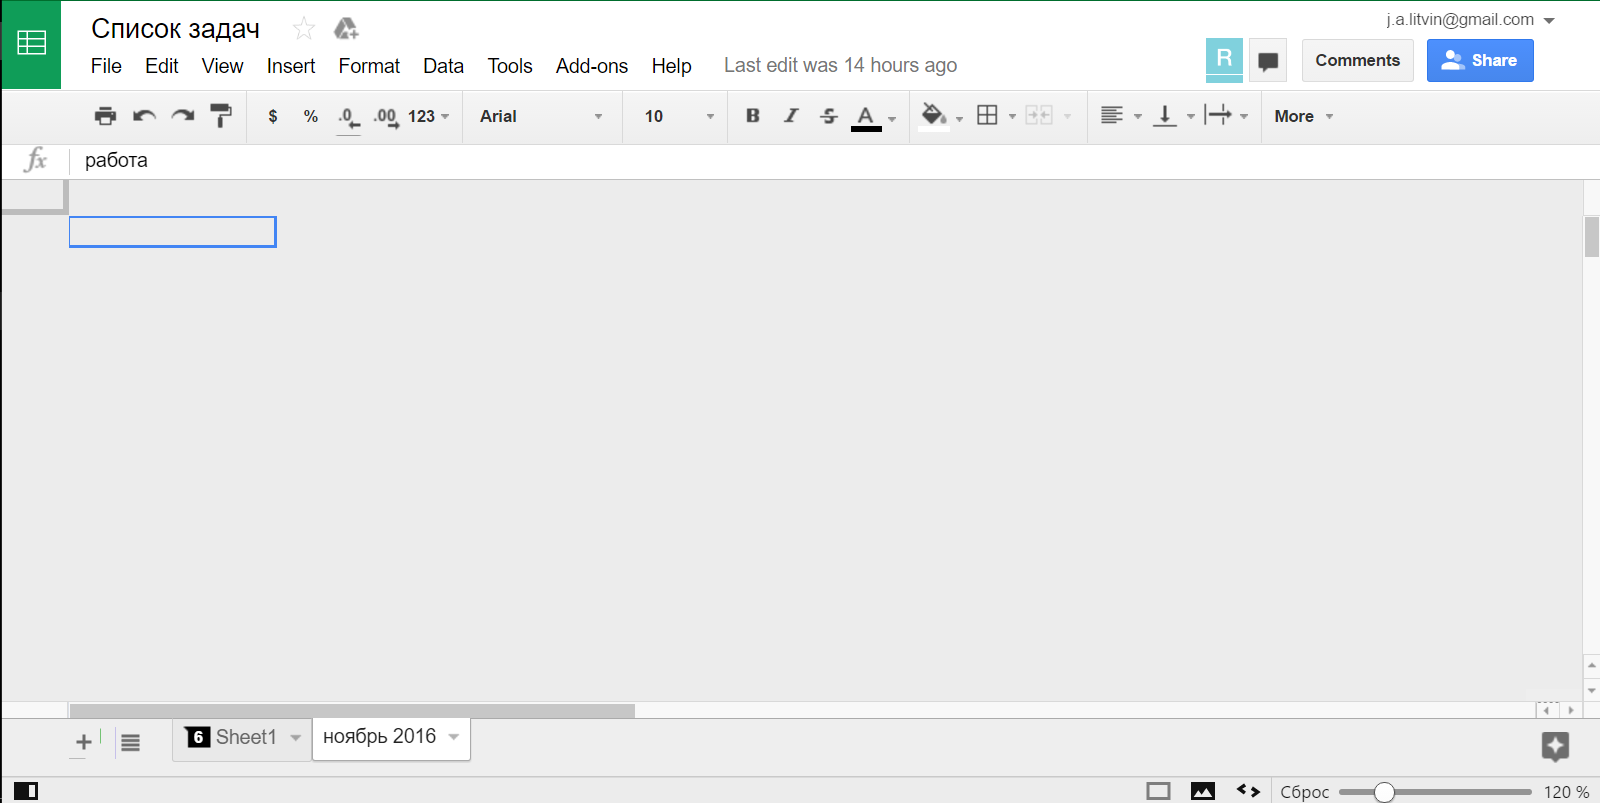This screenshot has width=1600, height=803.
Task: Click the merge cells icon
Action: click(x=1039, y=116)
